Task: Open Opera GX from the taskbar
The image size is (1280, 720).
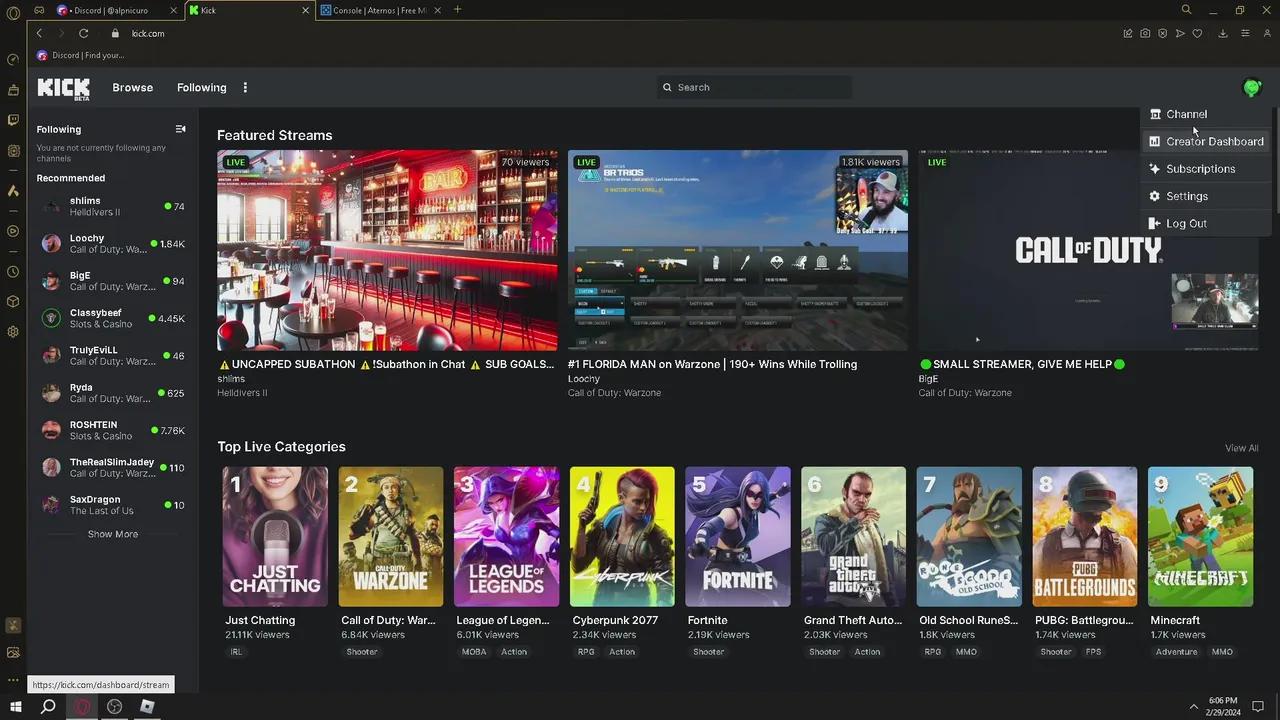Action: [x=82, y=707]
